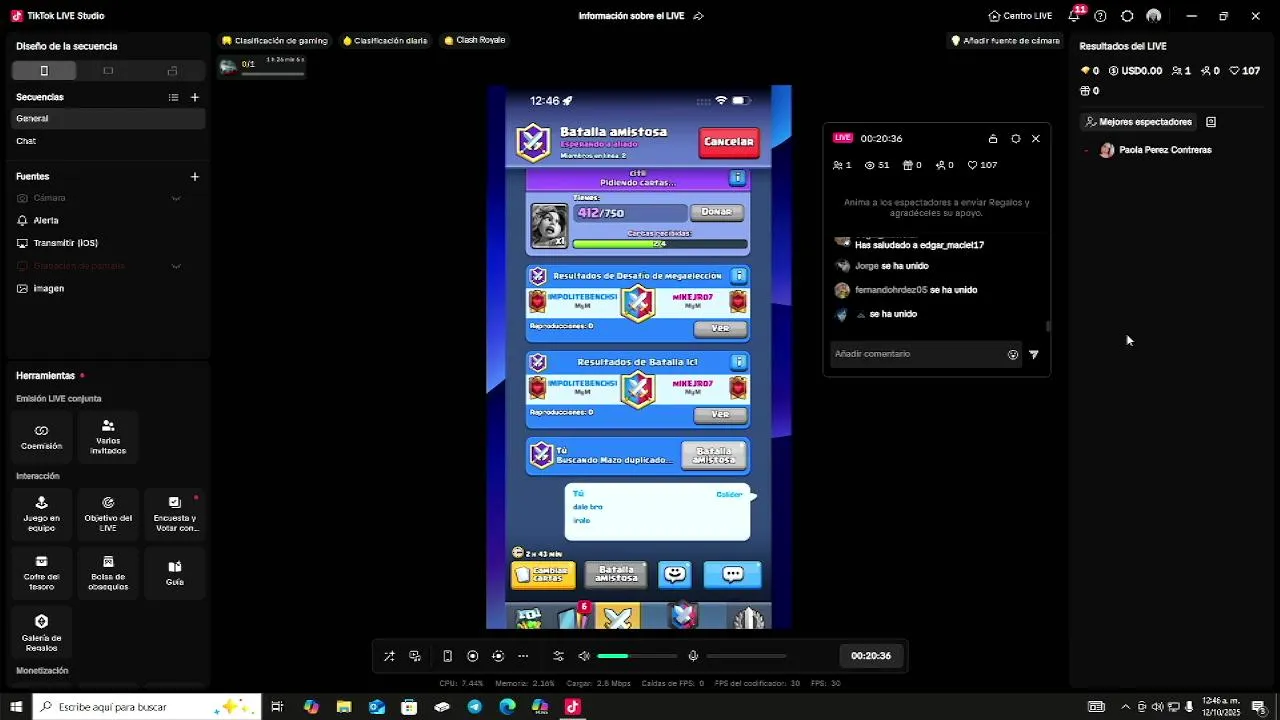1280x720 pixels.
Task: Click the replay clip icon in bottom toolbar
Action: pos(498,656)
